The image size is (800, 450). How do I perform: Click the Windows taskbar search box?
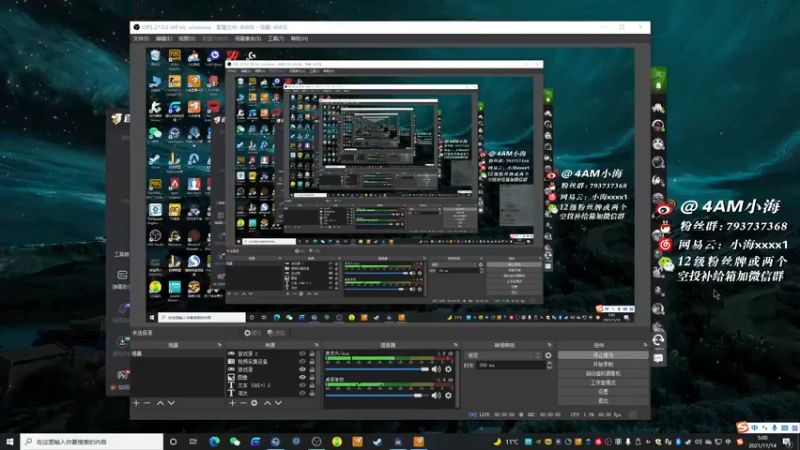(92, 442)
